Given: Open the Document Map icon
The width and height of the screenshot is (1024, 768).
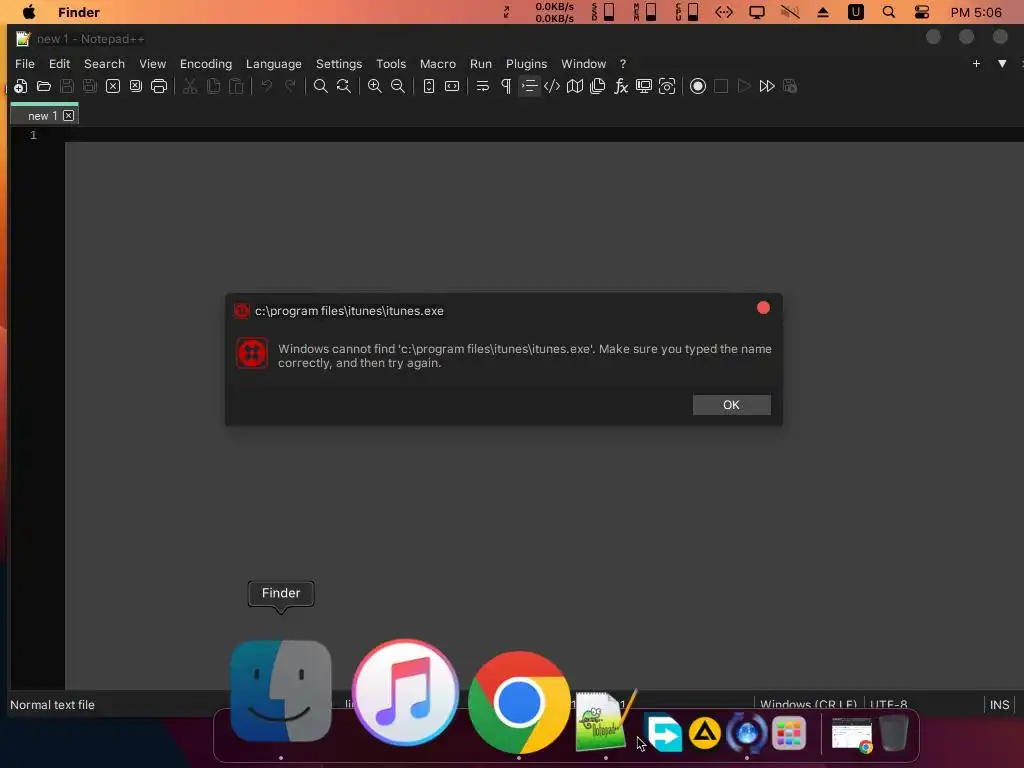Looking at the screenshot, I should tap(575, 86).
